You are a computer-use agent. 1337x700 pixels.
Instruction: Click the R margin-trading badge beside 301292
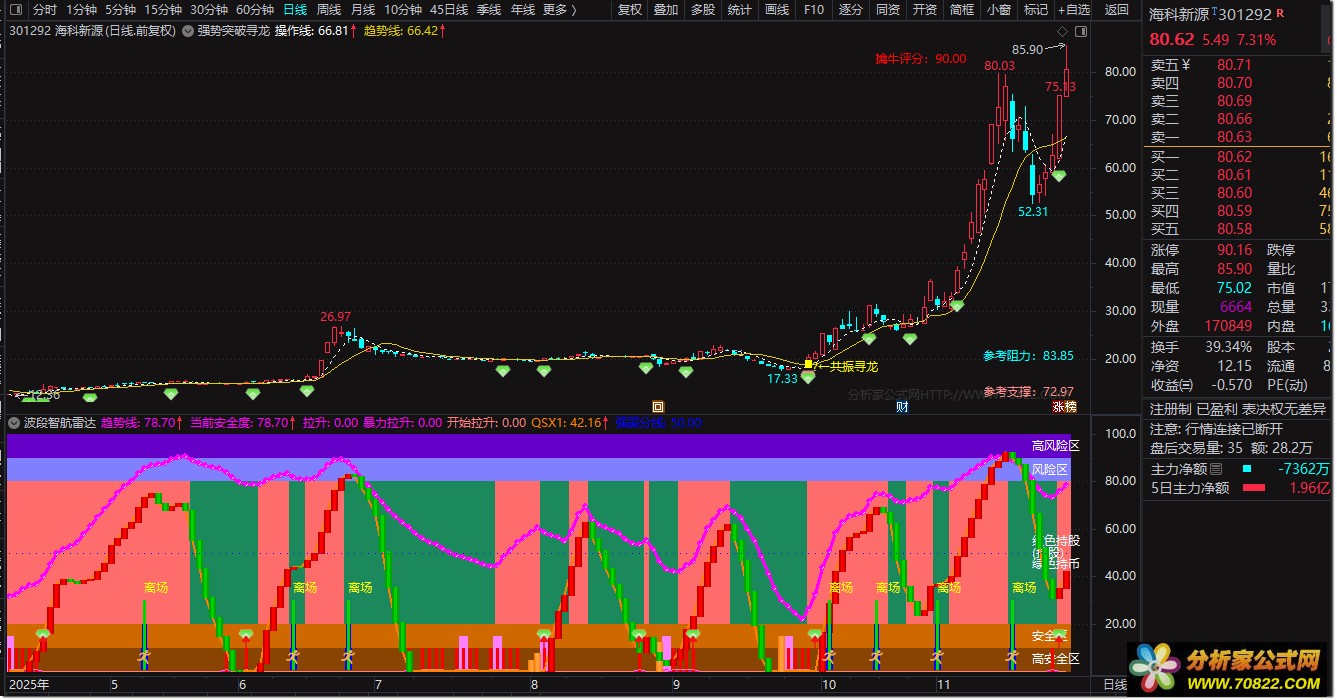click(x=1280, y=13)
